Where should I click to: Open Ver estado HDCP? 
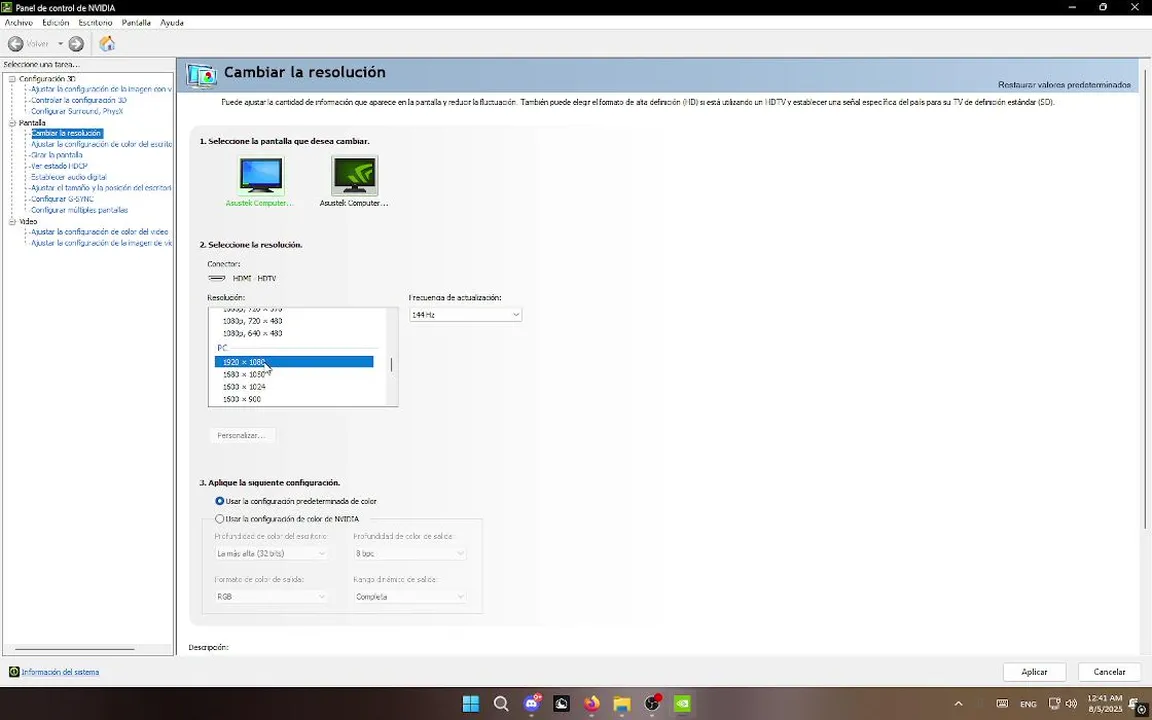click(x=60, y=166)
